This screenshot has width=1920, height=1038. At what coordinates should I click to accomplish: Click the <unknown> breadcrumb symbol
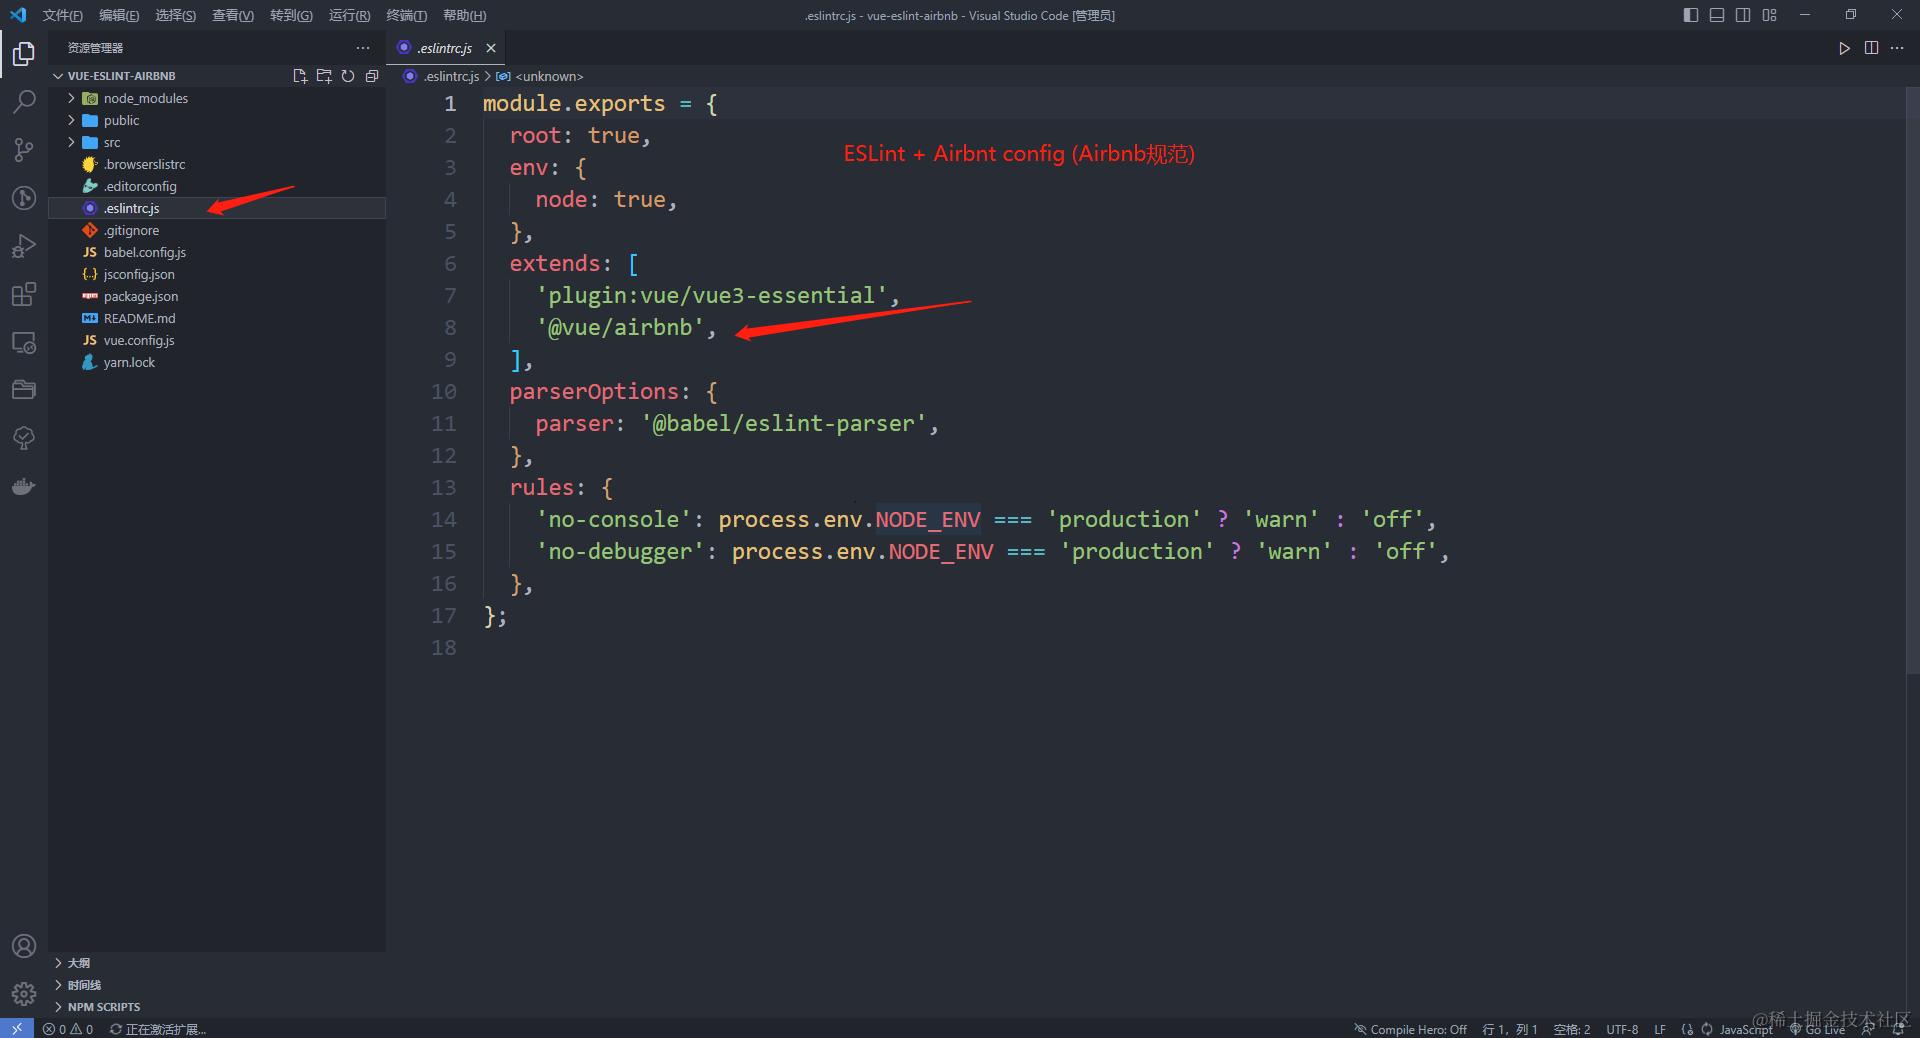tap(540, 76)
